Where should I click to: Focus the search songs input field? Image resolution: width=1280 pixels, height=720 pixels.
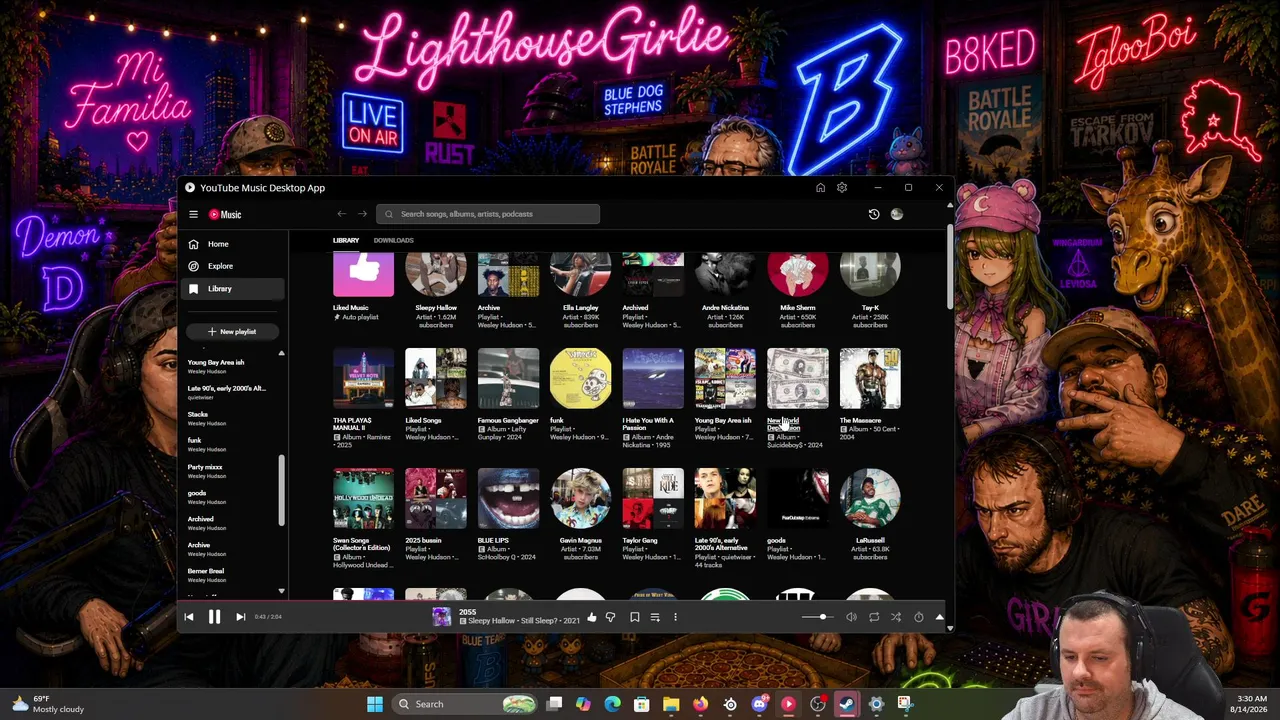(488, 214)
